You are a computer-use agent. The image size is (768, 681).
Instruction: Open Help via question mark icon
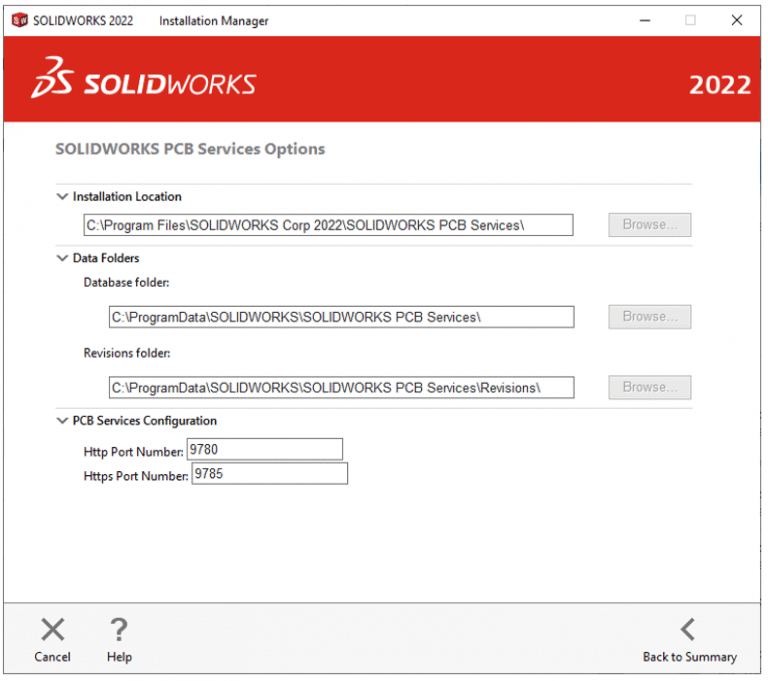click(x=119, y=630)
